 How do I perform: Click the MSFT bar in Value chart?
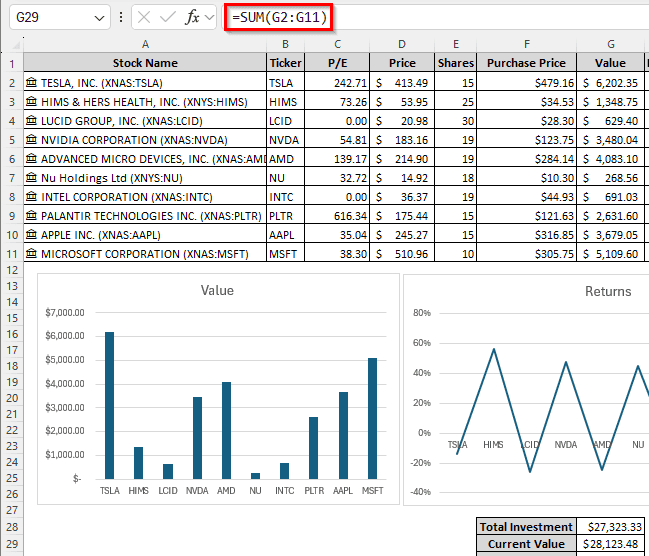click(373, 419)
